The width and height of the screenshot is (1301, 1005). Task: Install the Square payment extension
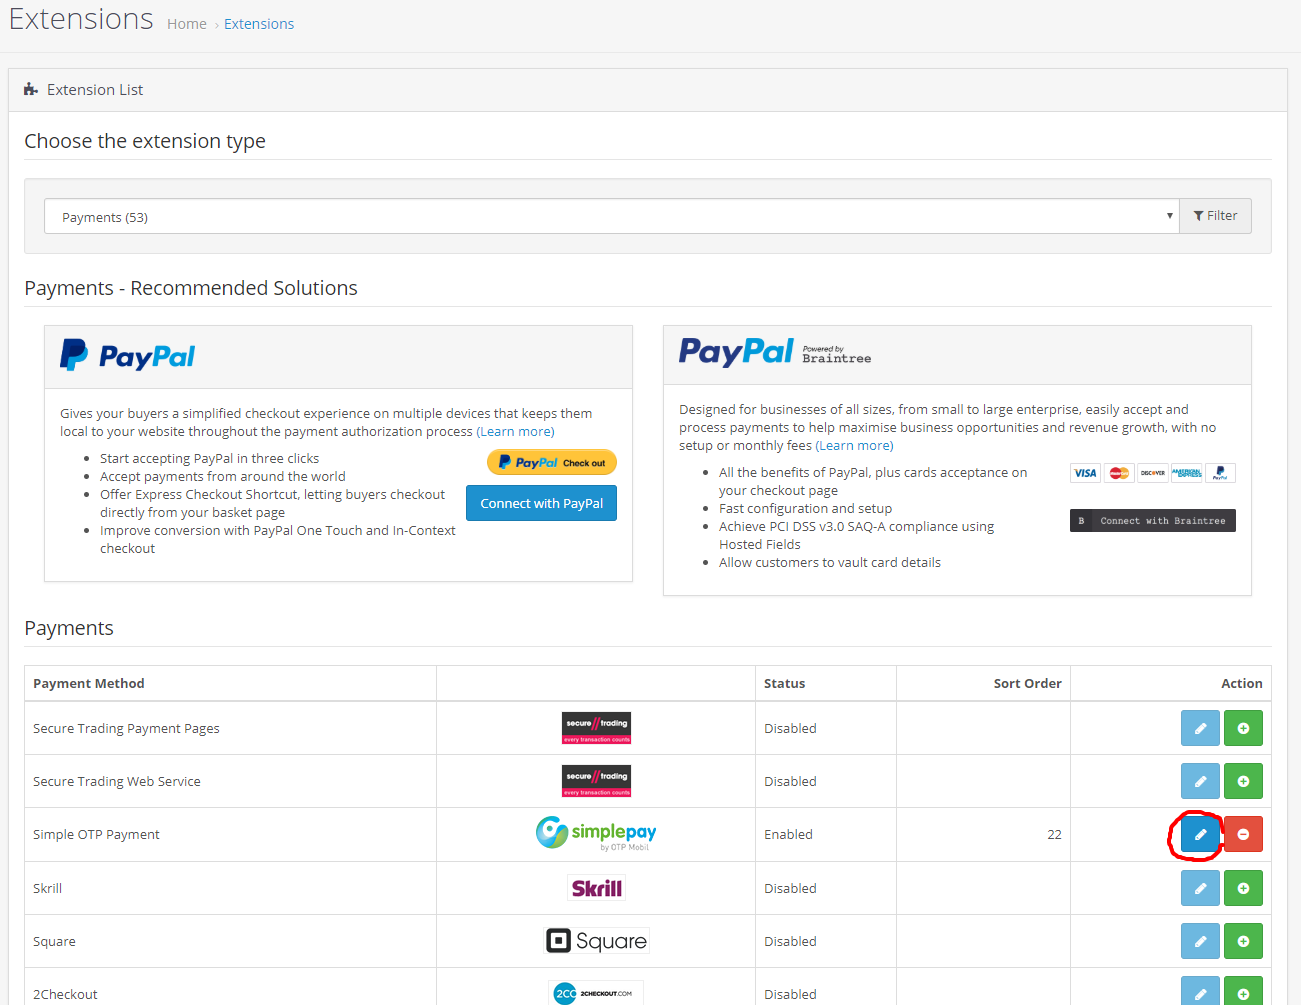[x=1243, y=941]
